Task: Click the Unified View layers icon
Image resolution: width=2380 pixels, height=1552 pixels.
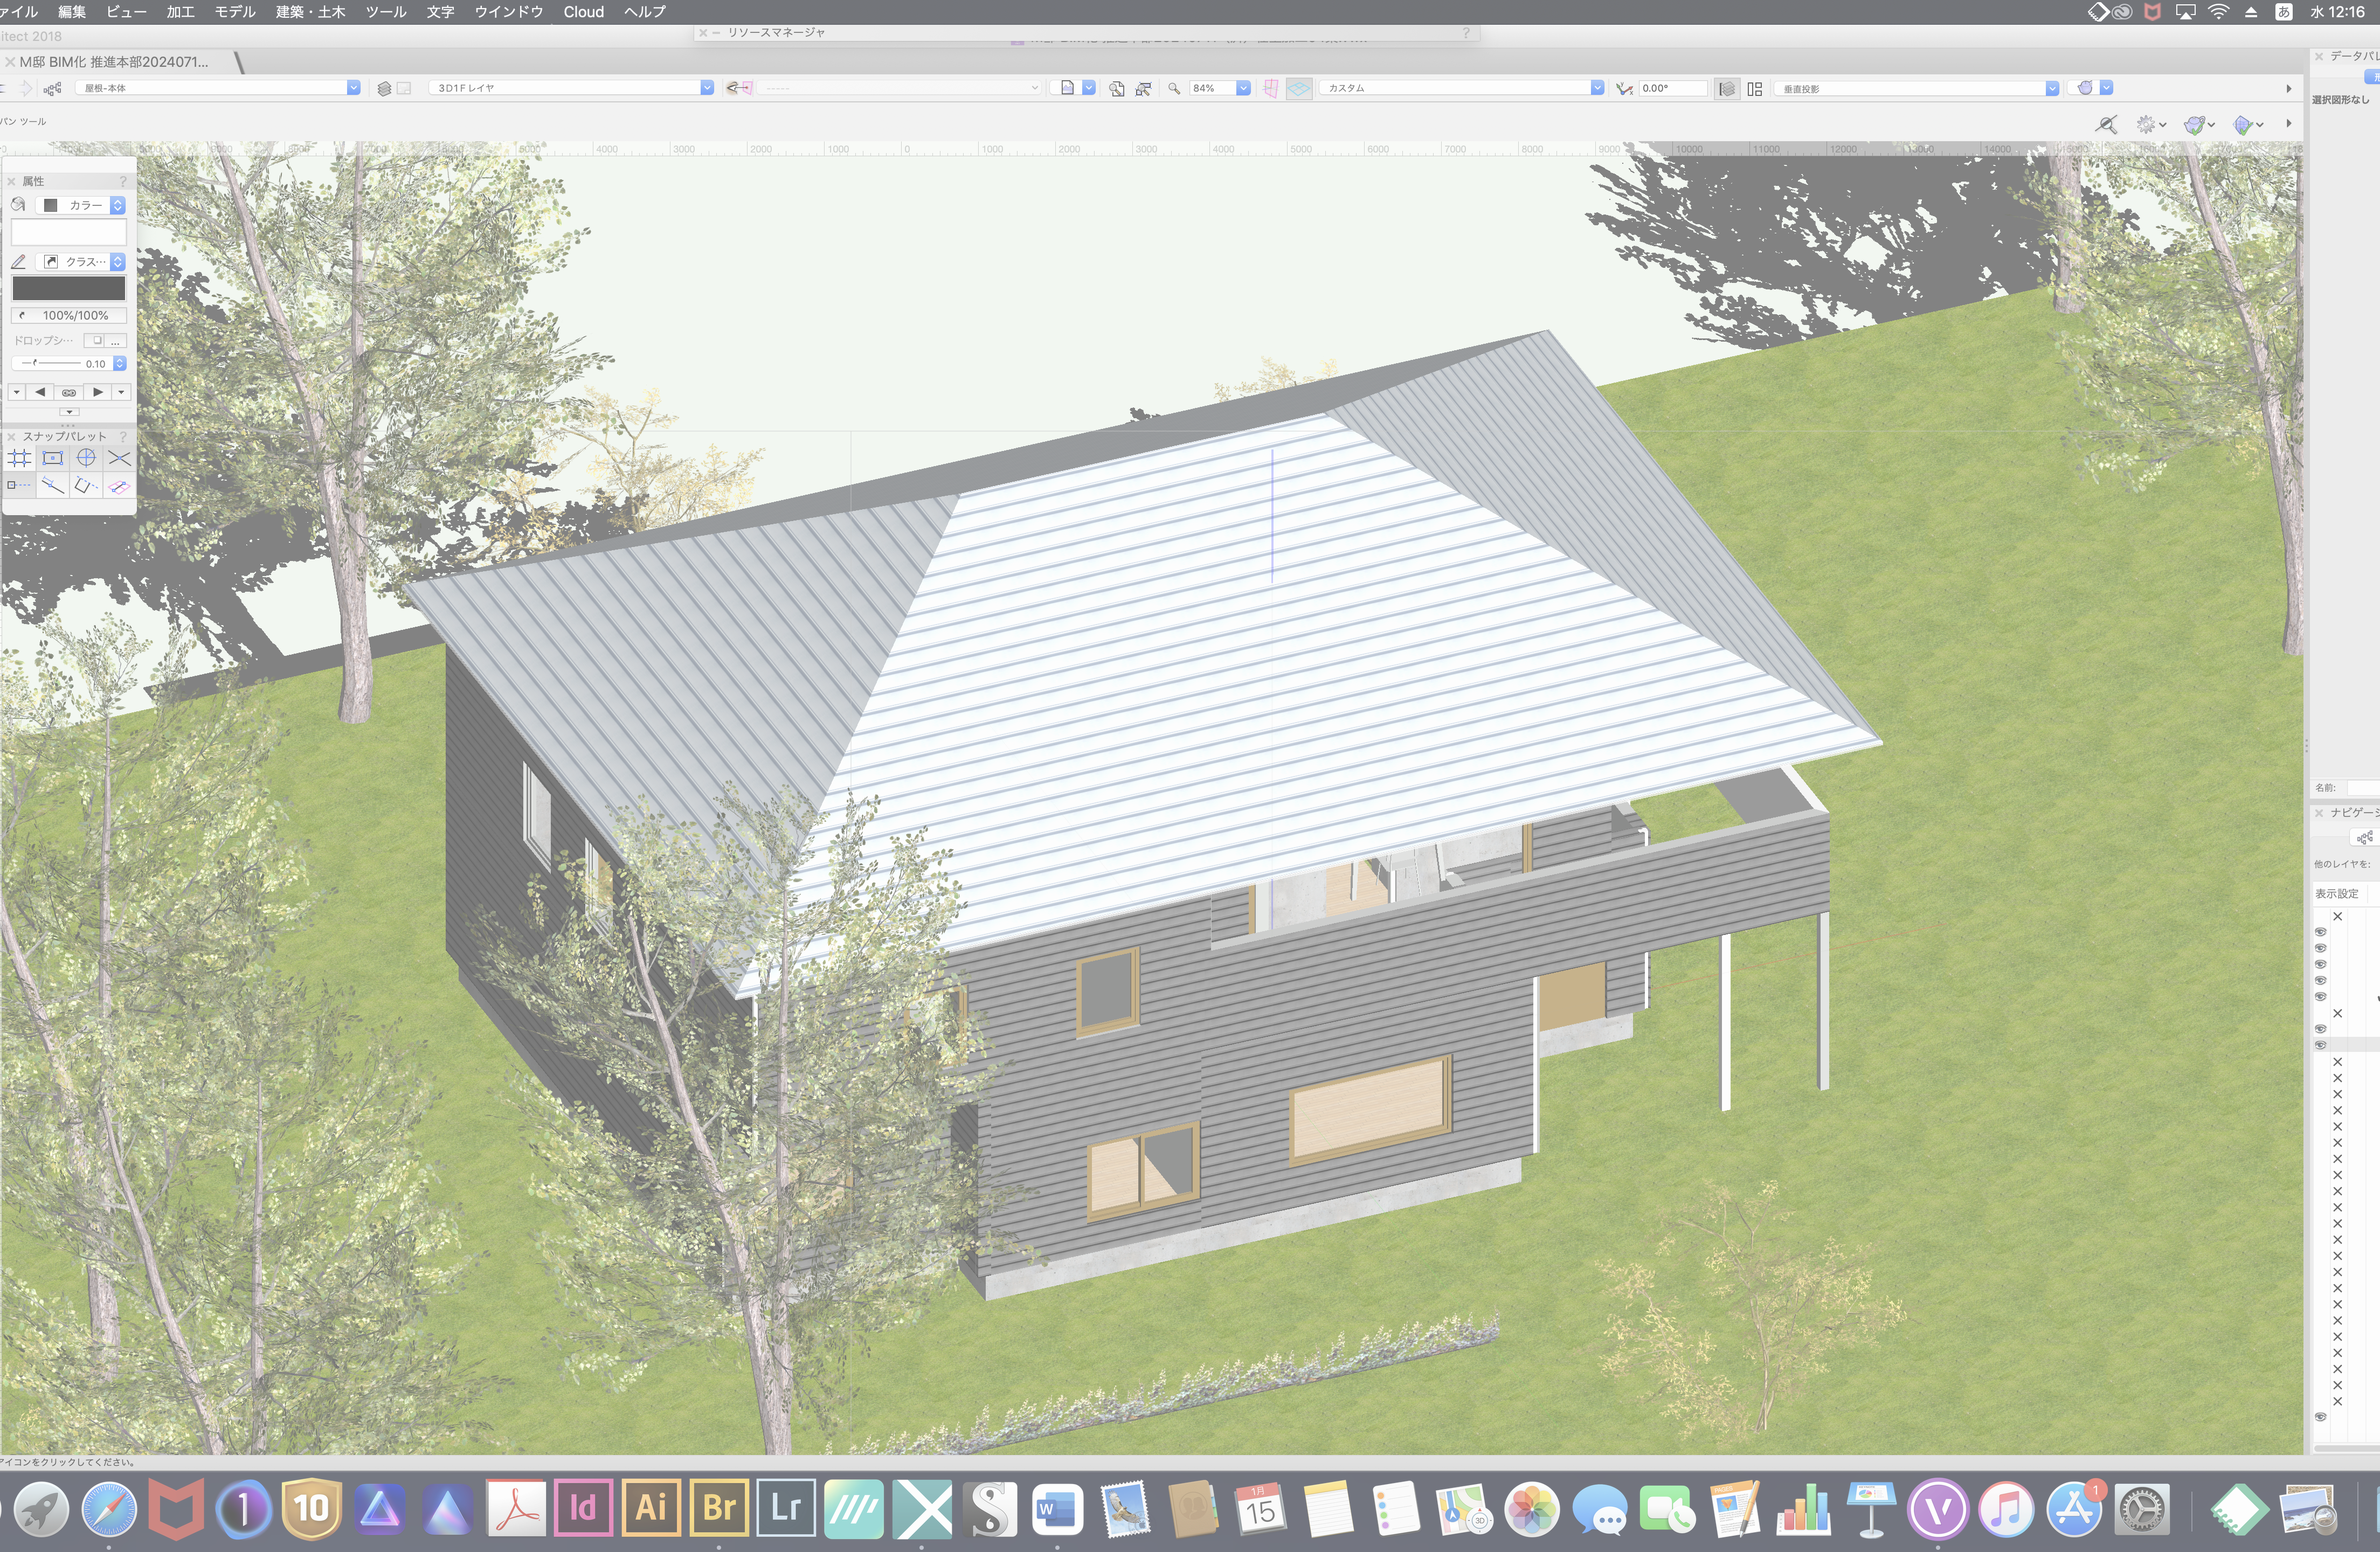Action: coord(1727,88)
